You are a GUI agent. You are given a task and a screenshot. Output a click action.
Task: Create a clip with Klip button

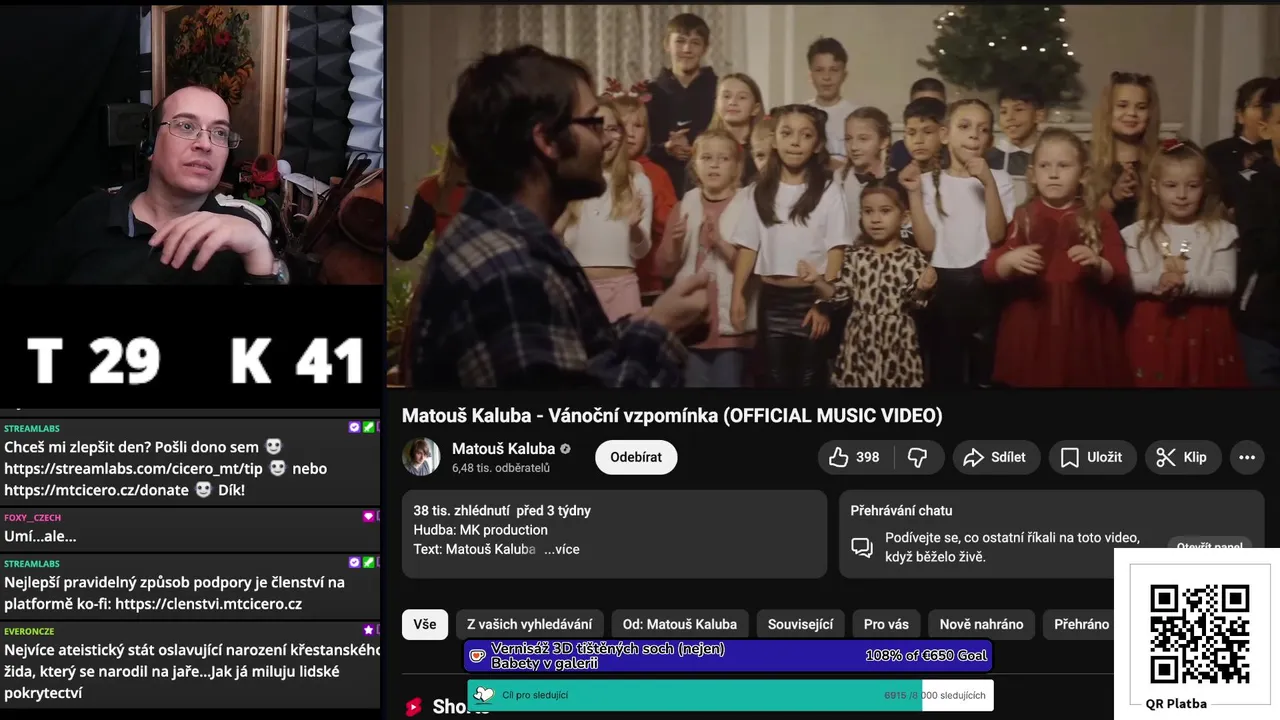point(1182,457)
